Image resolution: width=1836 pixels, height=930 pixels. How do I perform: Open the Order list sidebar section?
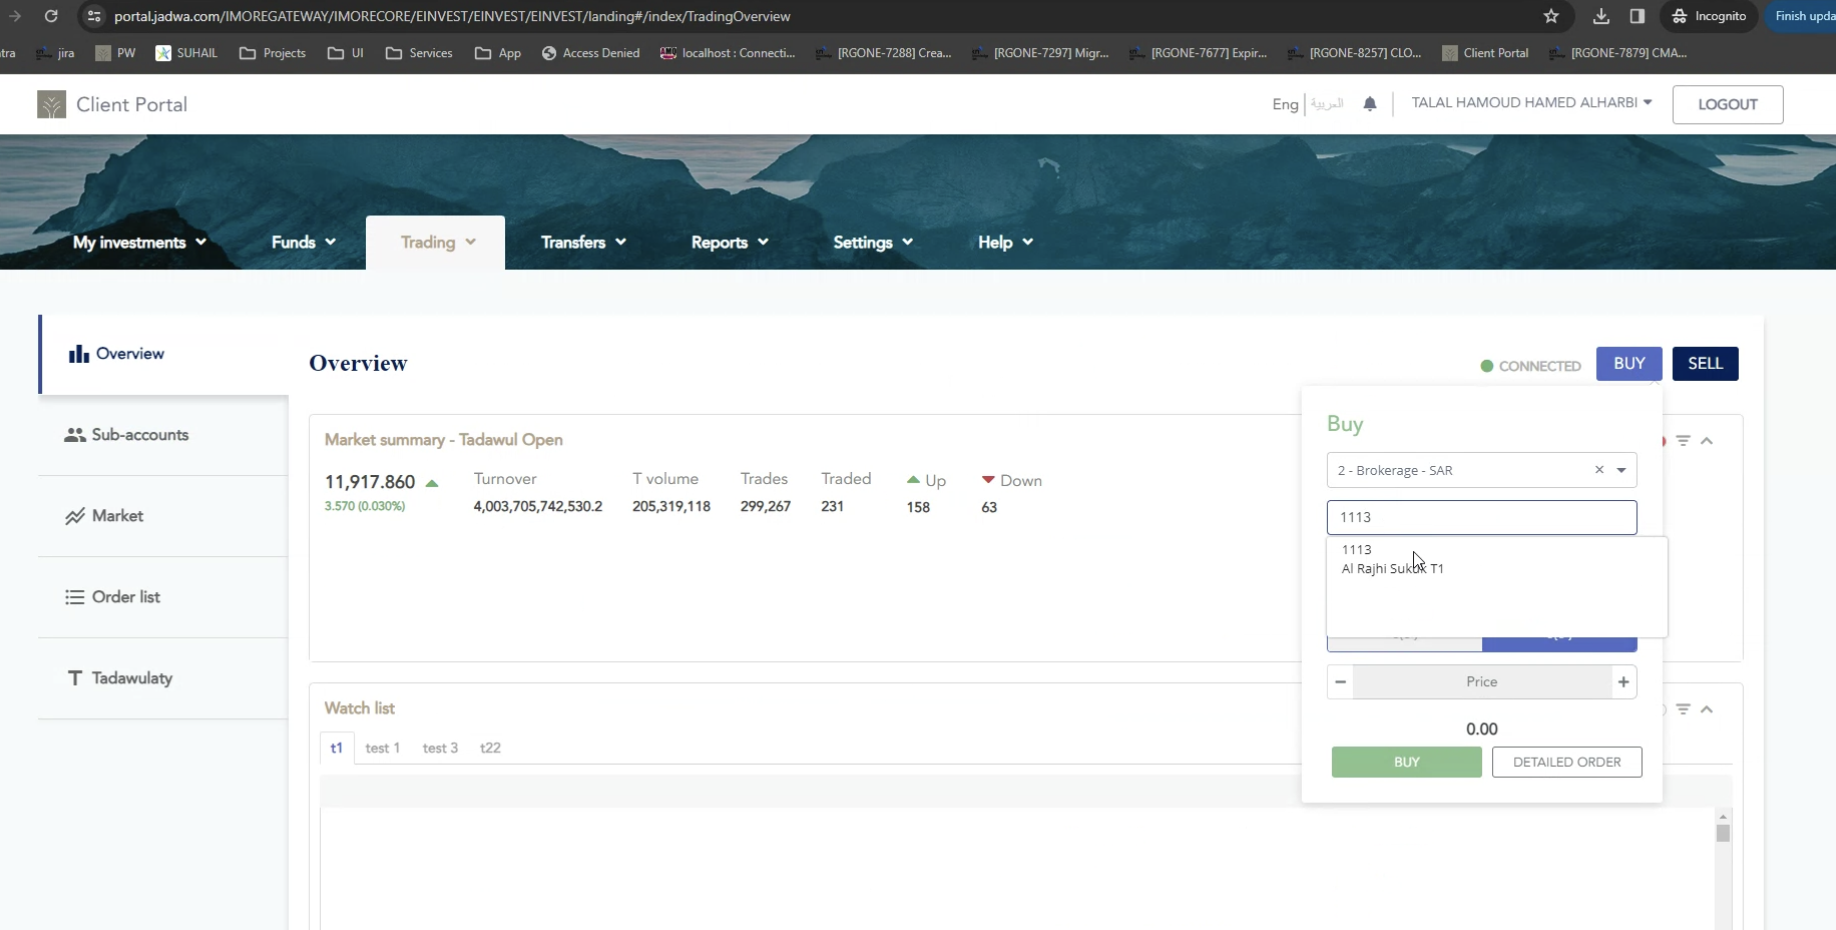click(125, 597)
